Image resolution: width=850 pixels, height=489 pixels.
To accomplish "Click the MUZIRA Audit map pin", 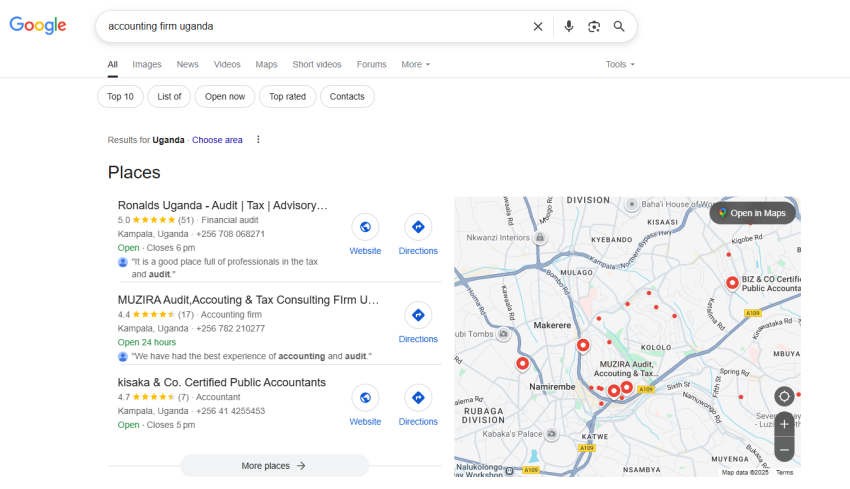I will point(626,387).
